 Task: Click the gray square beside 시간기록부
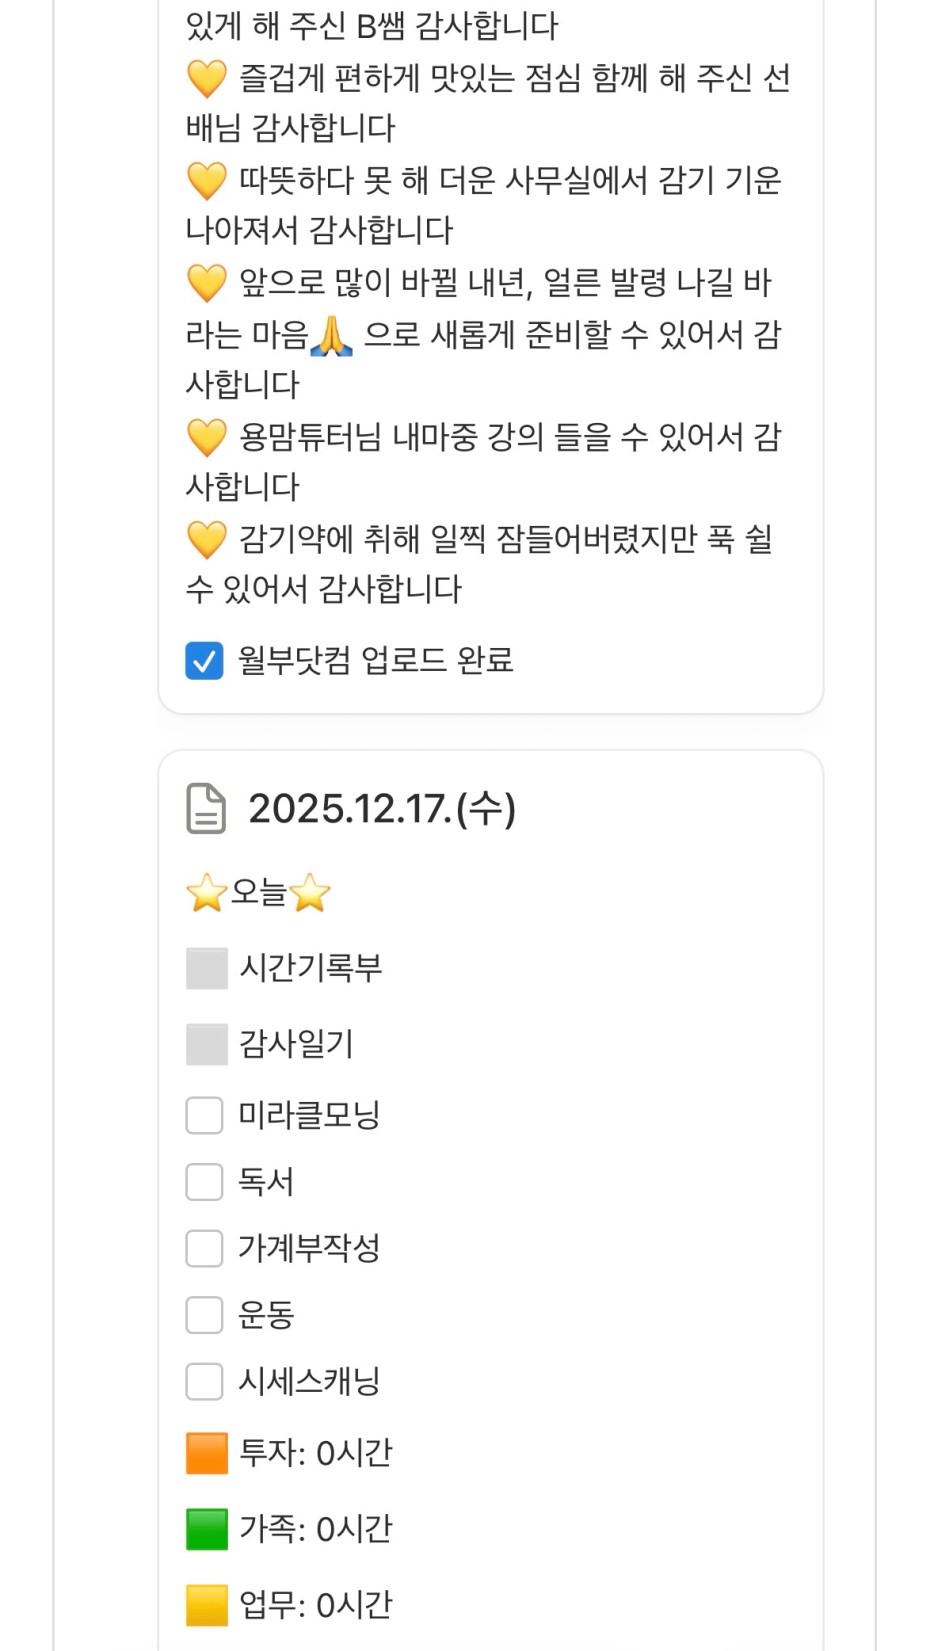tap(207, 968)
